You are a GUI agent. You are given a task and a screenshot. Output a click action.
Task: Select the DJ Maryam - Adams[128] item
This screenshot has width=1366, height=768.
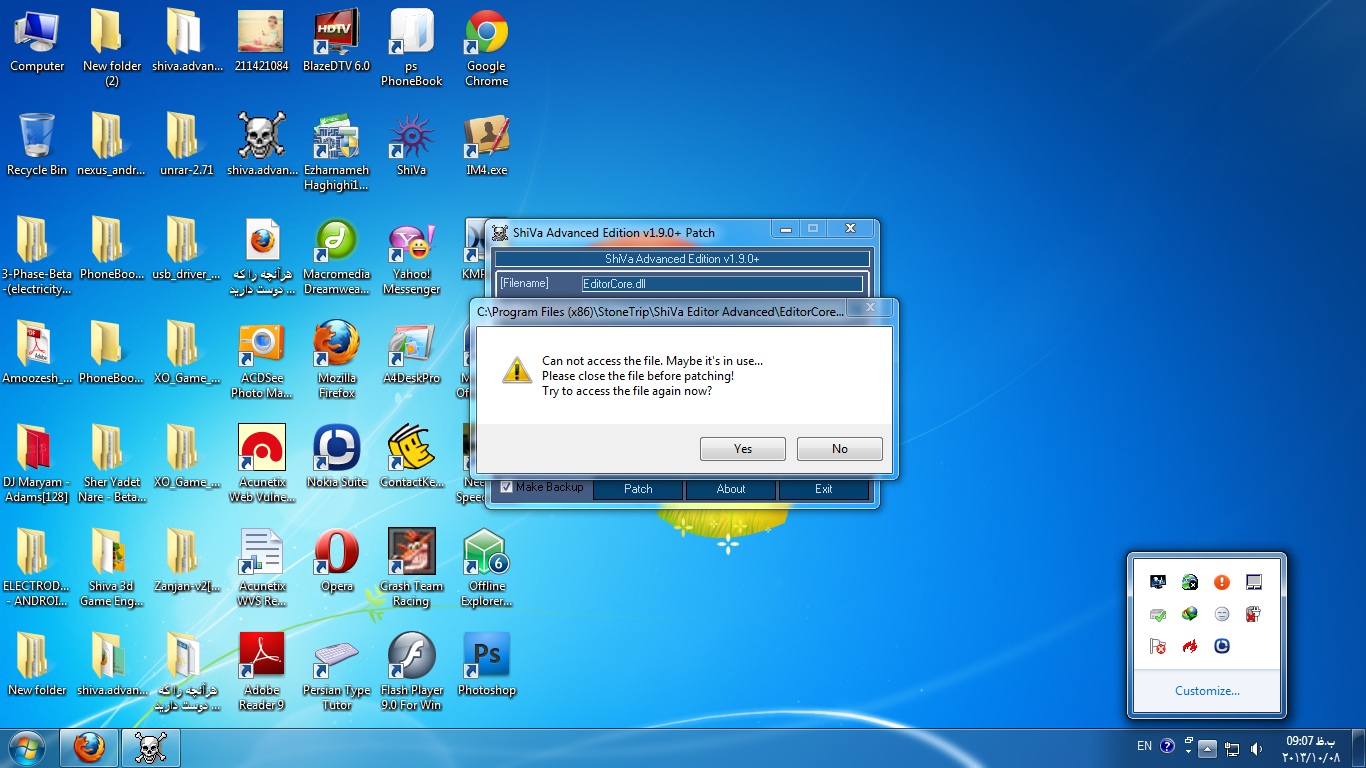pyautogui.click(x=37, y=464)
